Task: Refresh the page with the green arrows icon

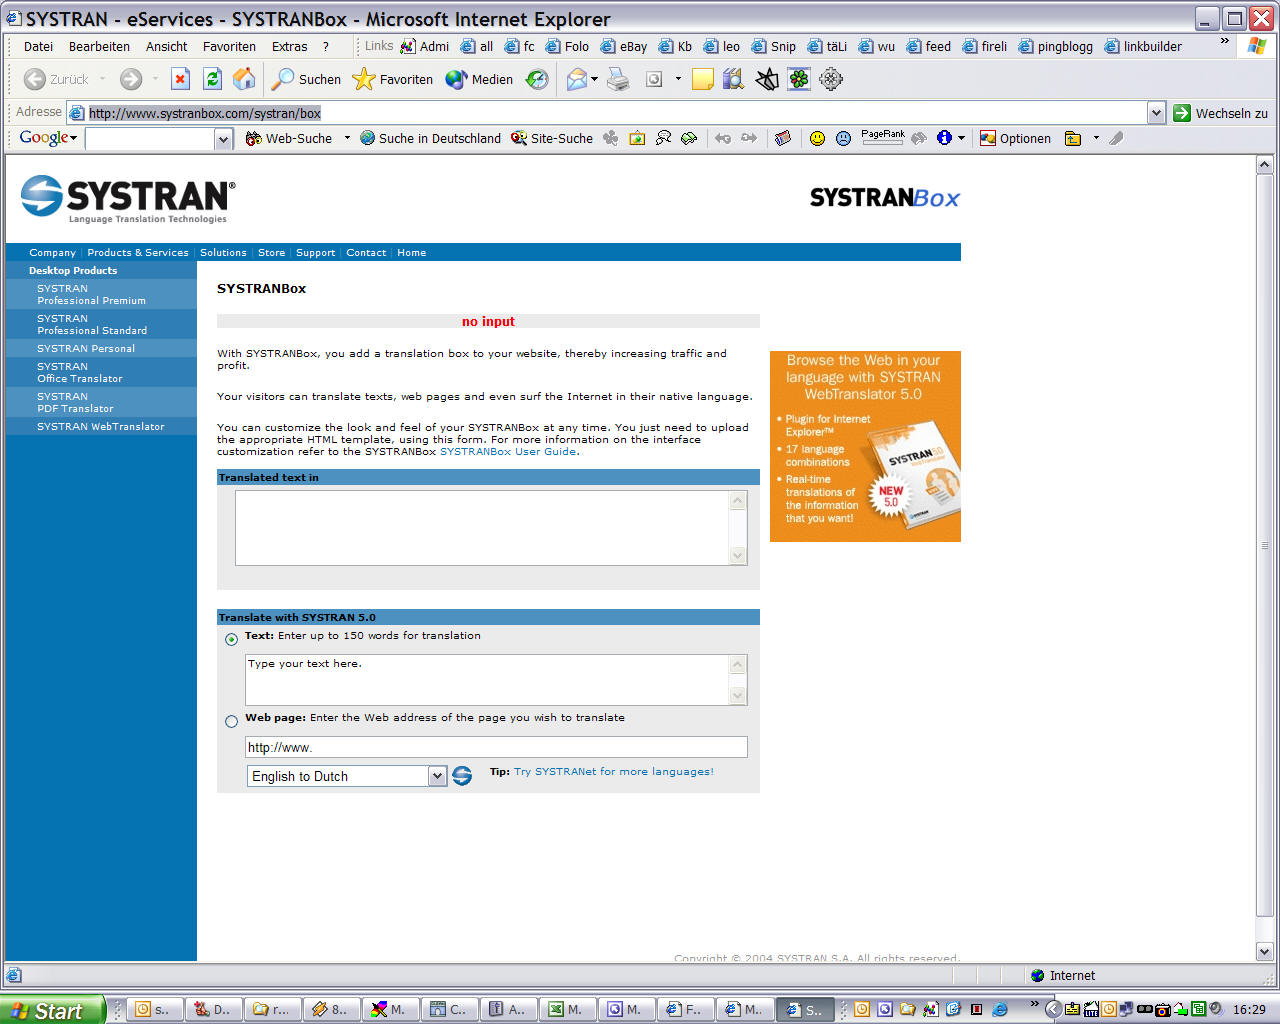Action: [212, 80]
